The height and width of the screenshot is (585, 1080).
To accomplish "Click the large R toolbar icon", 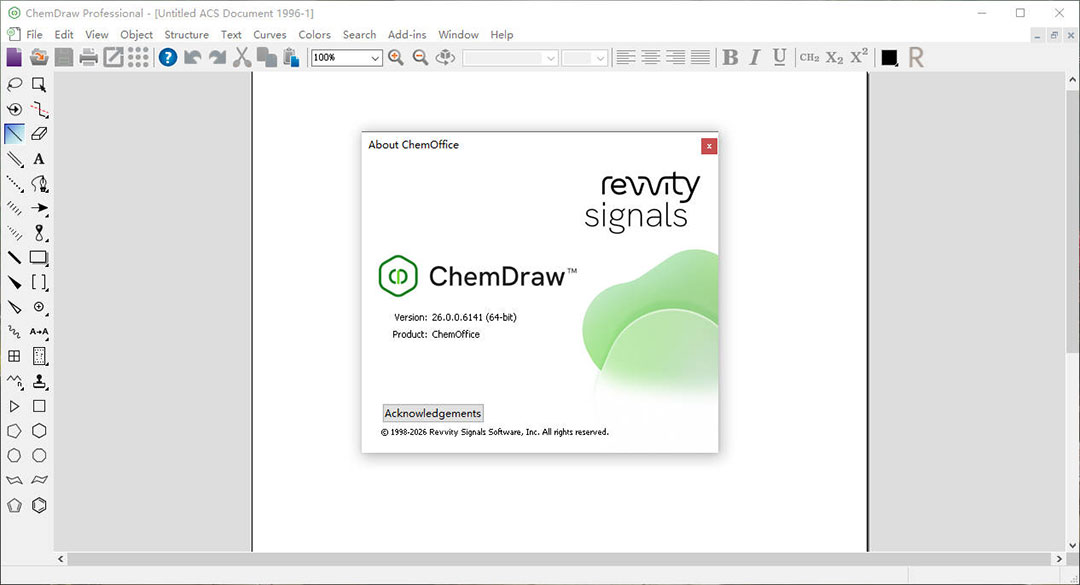I will pos(915,57).
